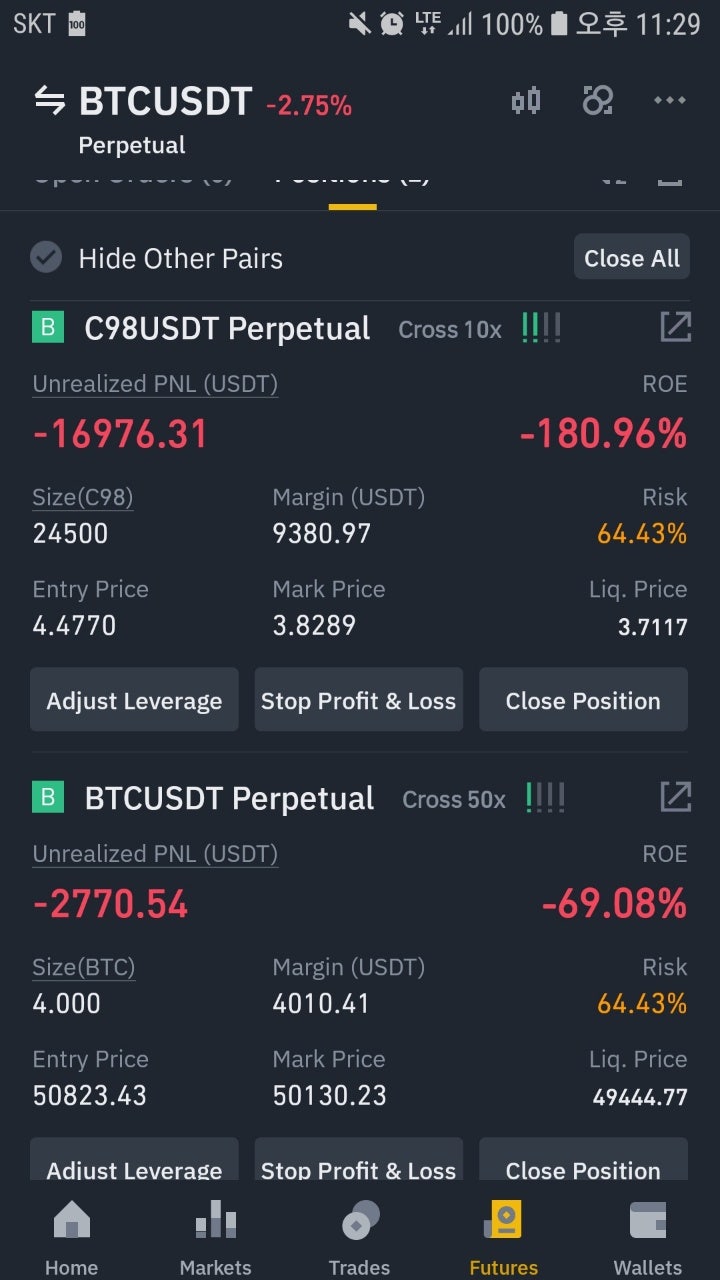Viewport: 720px width, 1280px height.
Task: Adjust Leverage for the C98USDT position
Action: [134, 700]
